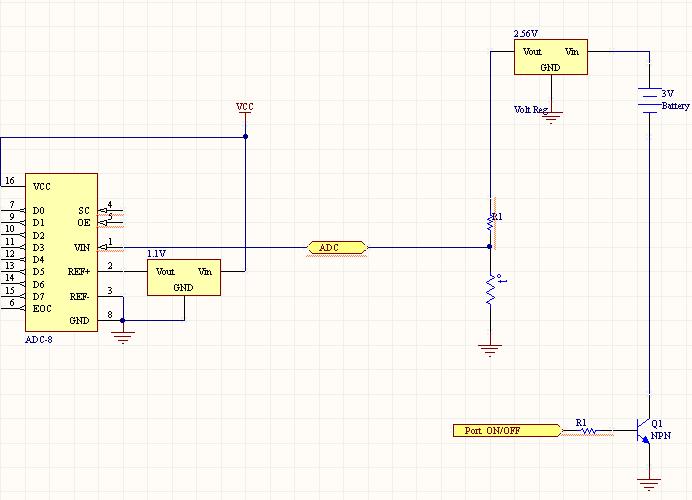This screenshot has width=692, height=500.
Task: Select the 2.56V value label
Action: click(526, 34)
